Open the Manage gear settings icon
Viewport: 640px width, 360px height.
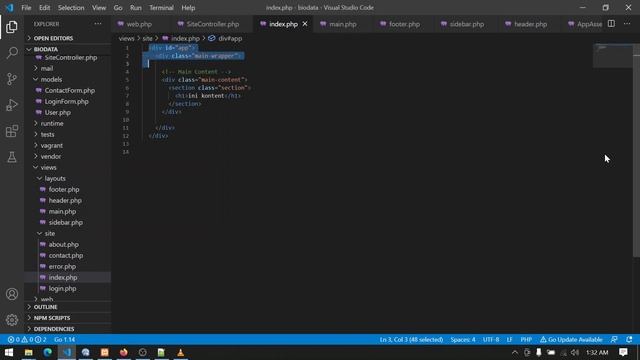12,320
